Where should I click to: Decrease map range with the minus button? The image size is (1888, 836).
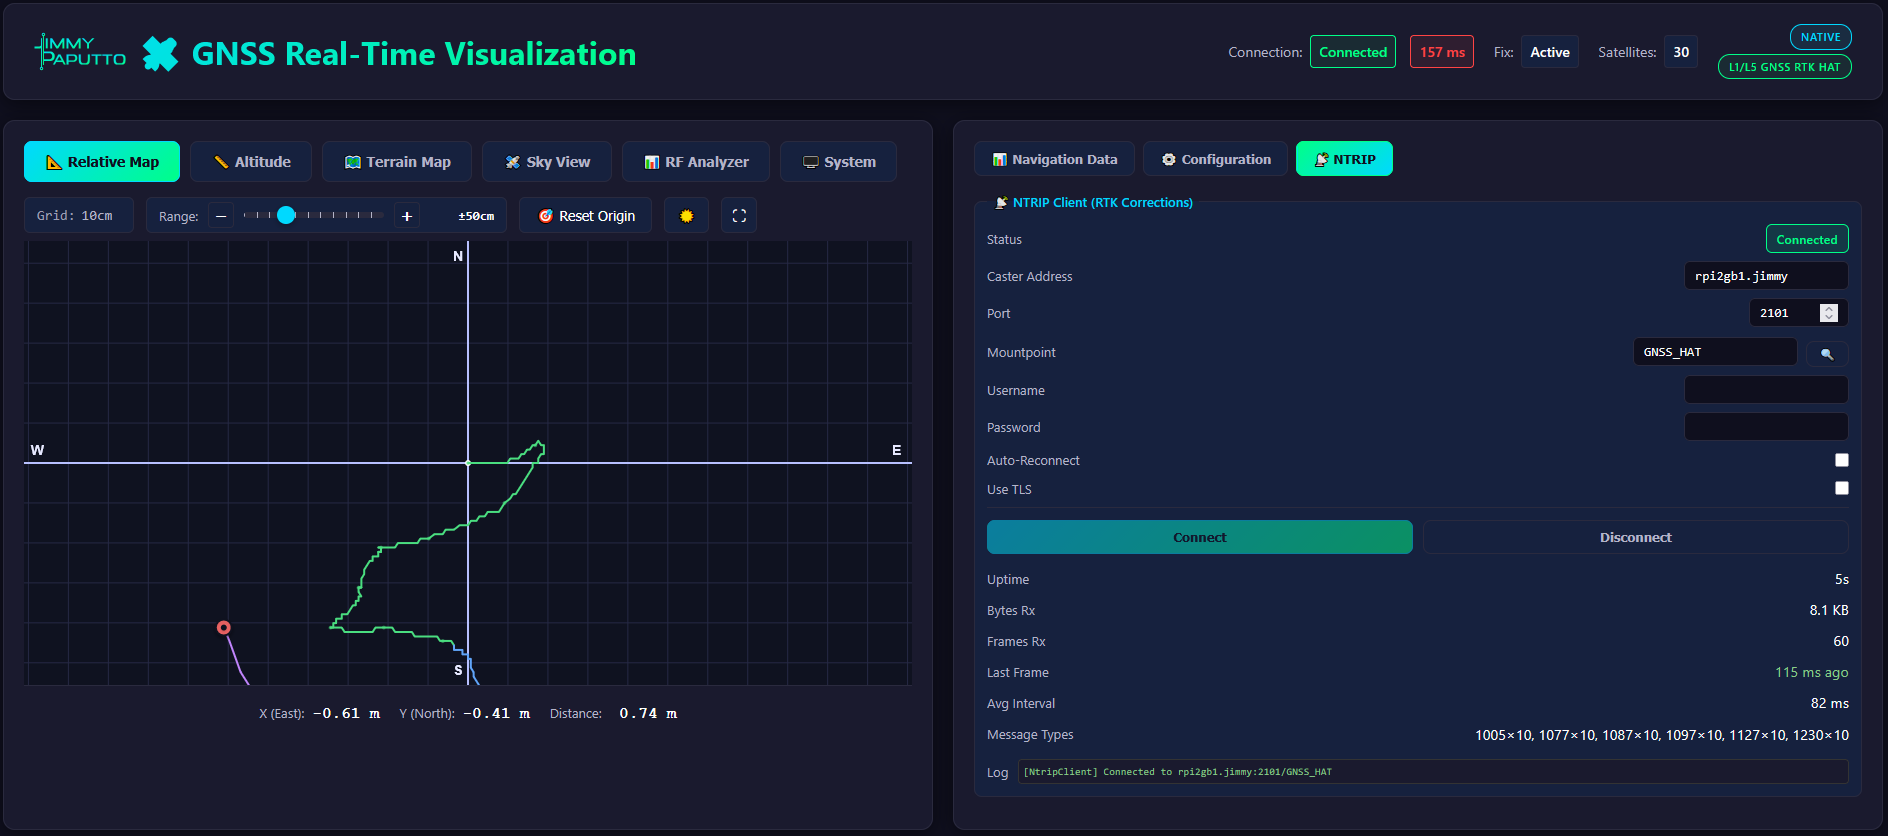[221, 216]
